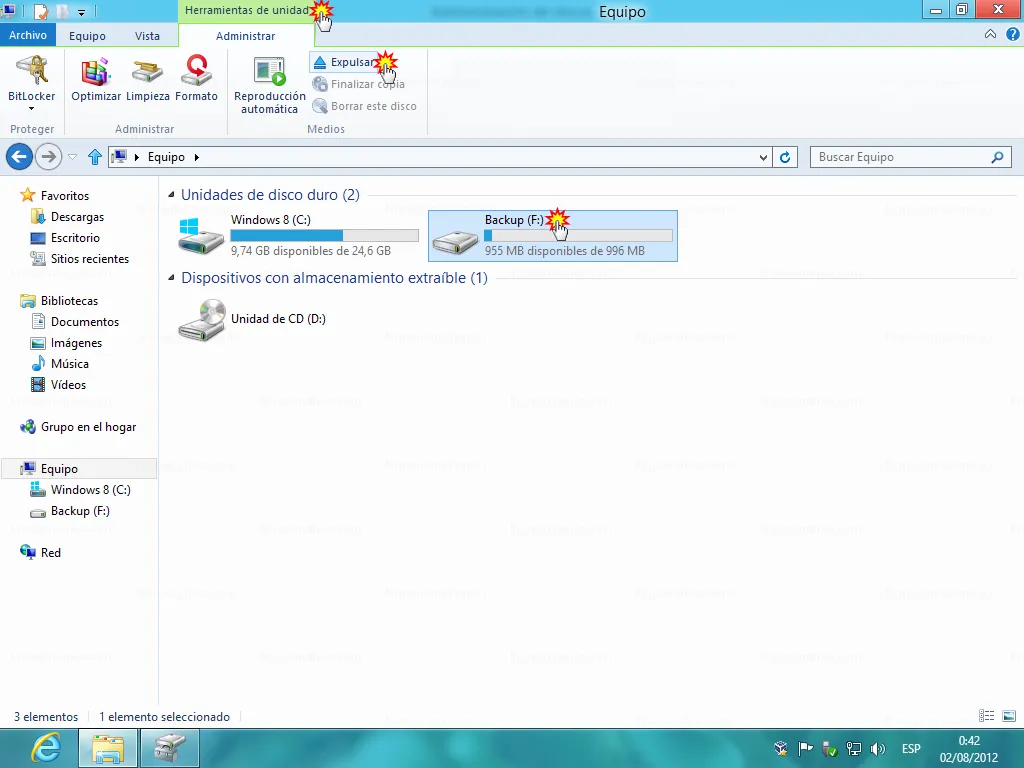Image resolution: width=1024 pixels, height=768 pixels.
Task: Open the Action Center flag icon in the tray
Action: pyautogui.click(x=805, y=748)
